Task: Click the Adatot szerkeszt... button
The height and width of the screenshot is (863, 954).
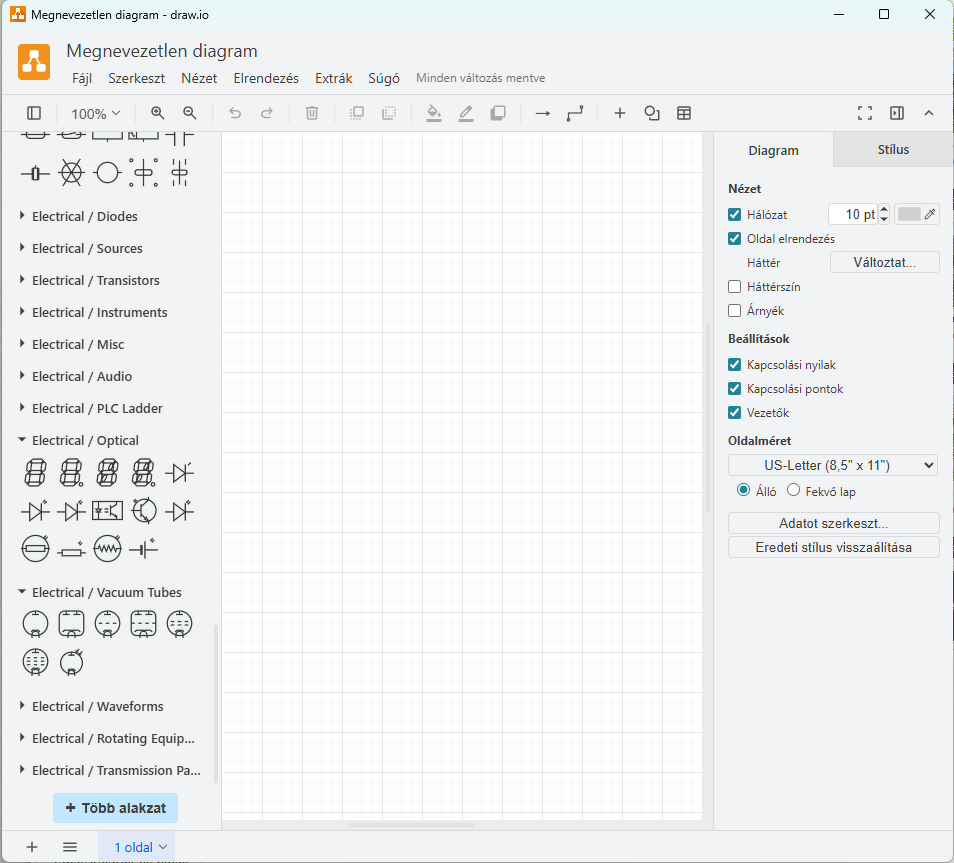Action: point(834,523)
